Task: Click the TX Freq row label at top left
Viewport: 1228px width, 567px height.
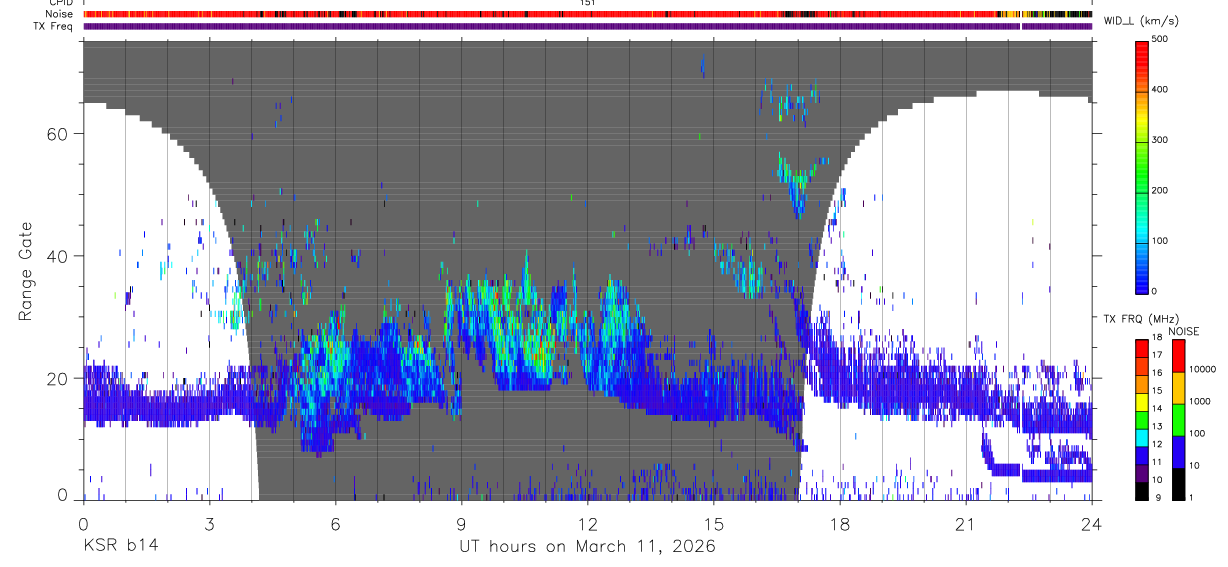Action: pos(54,25)
